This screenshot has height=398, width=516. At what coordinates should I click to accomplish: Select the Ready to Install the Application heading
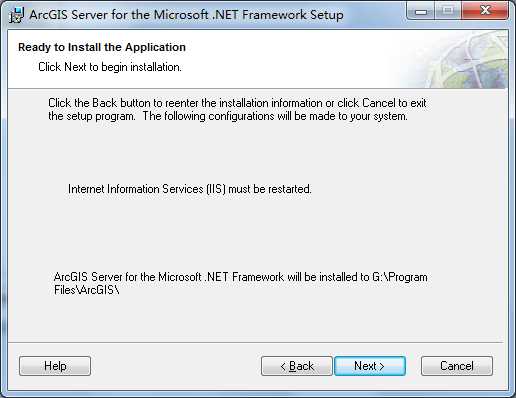102,47
